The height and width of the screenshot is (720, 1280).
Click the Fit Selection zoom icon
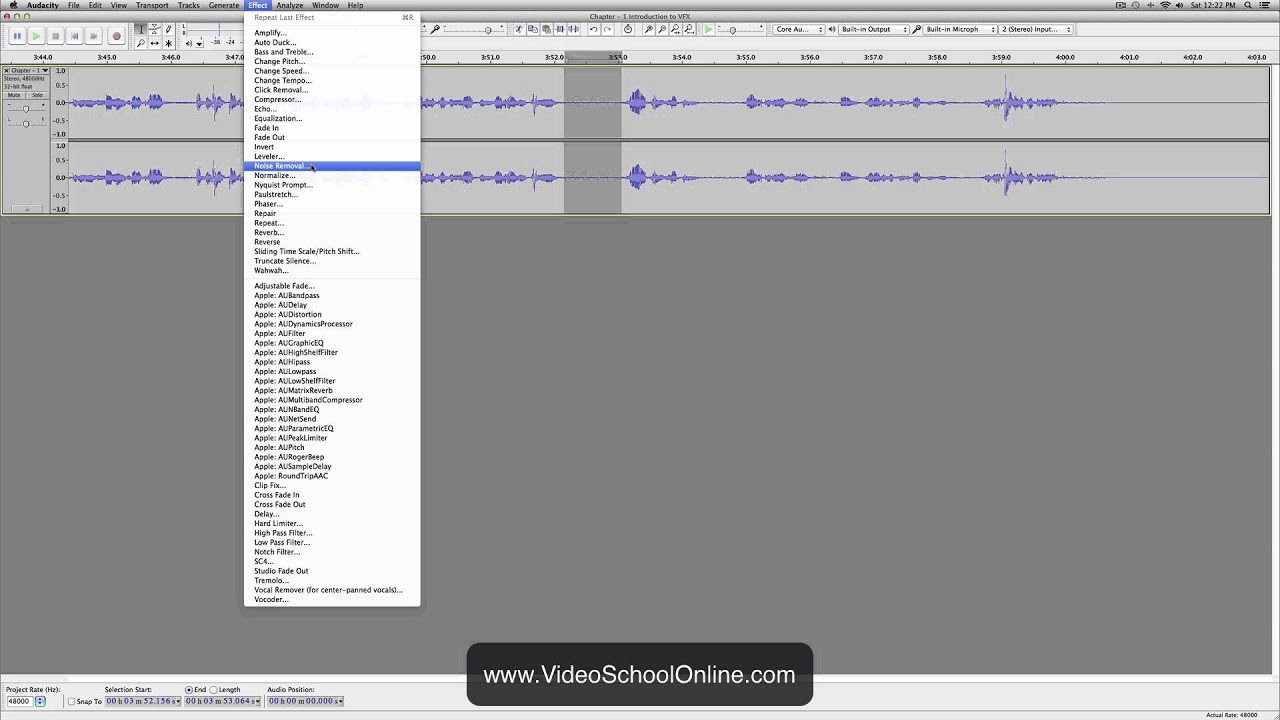tap(676, 29)
